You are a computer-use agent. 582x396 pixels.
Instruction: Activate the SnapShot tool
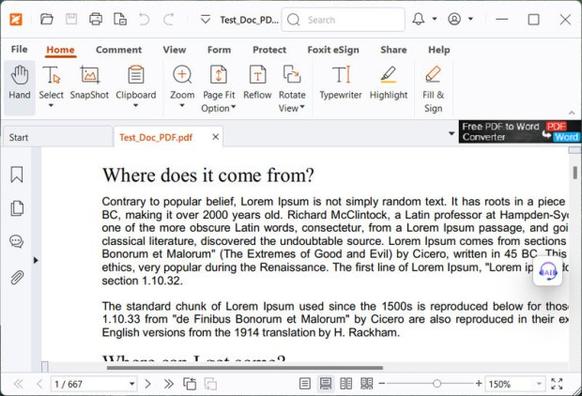[89, 83]
